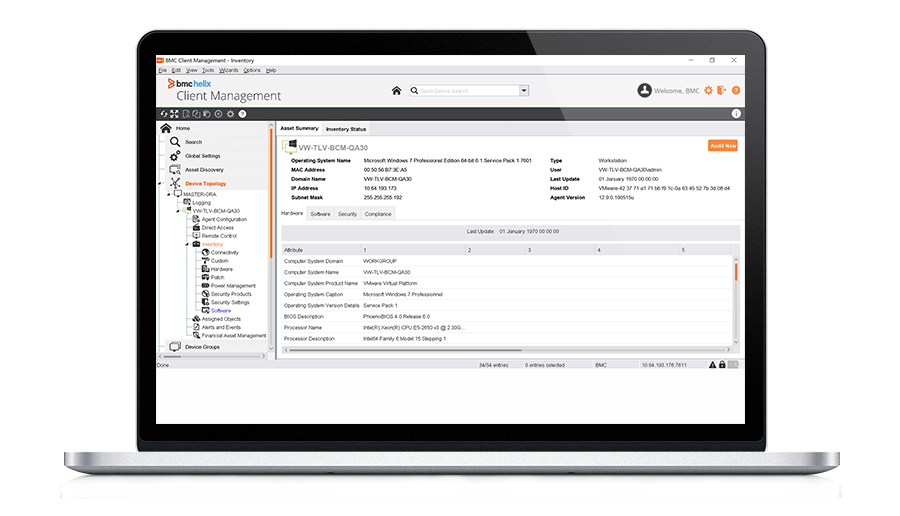Select the Compliance tab
The height and width of the screenshot is (516, 900).
pos(378,214)
